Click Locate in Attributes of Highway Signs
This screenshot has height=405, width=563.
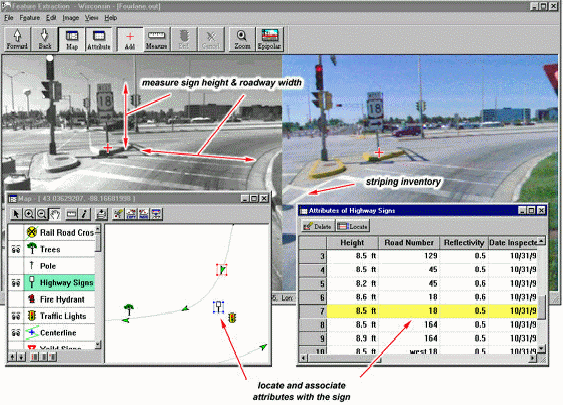tap(353, 226)
